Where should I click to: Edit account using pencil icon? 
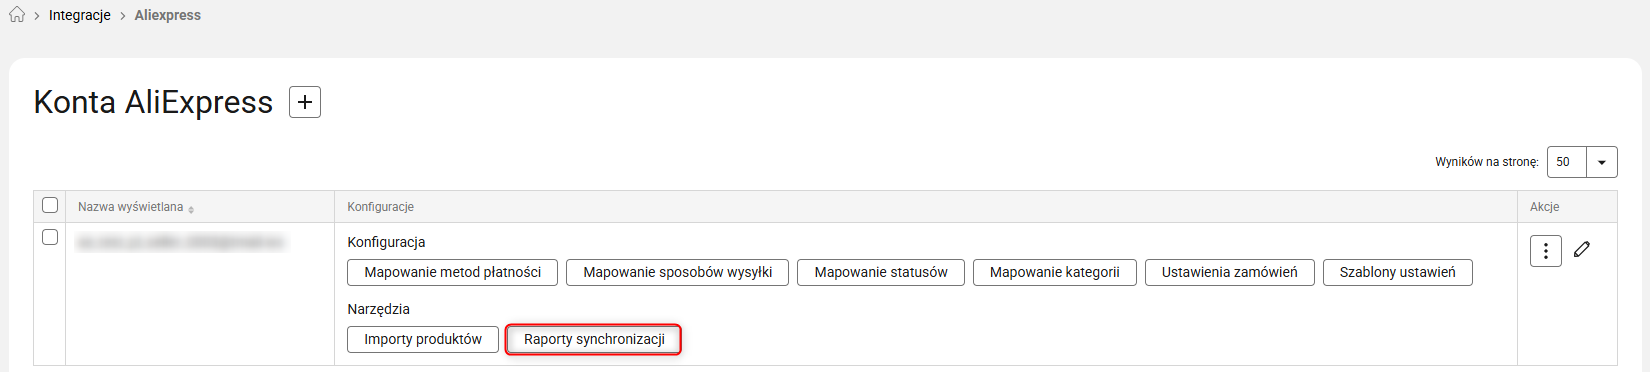click(x=1582, y=249)
